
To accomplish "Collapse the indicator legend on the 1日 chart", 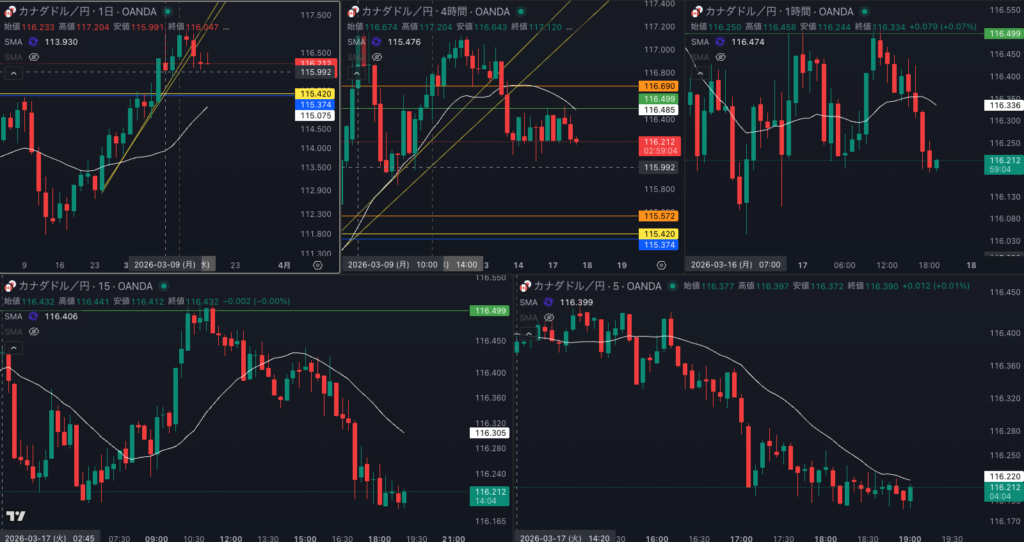I will click(x=13, y=74).
